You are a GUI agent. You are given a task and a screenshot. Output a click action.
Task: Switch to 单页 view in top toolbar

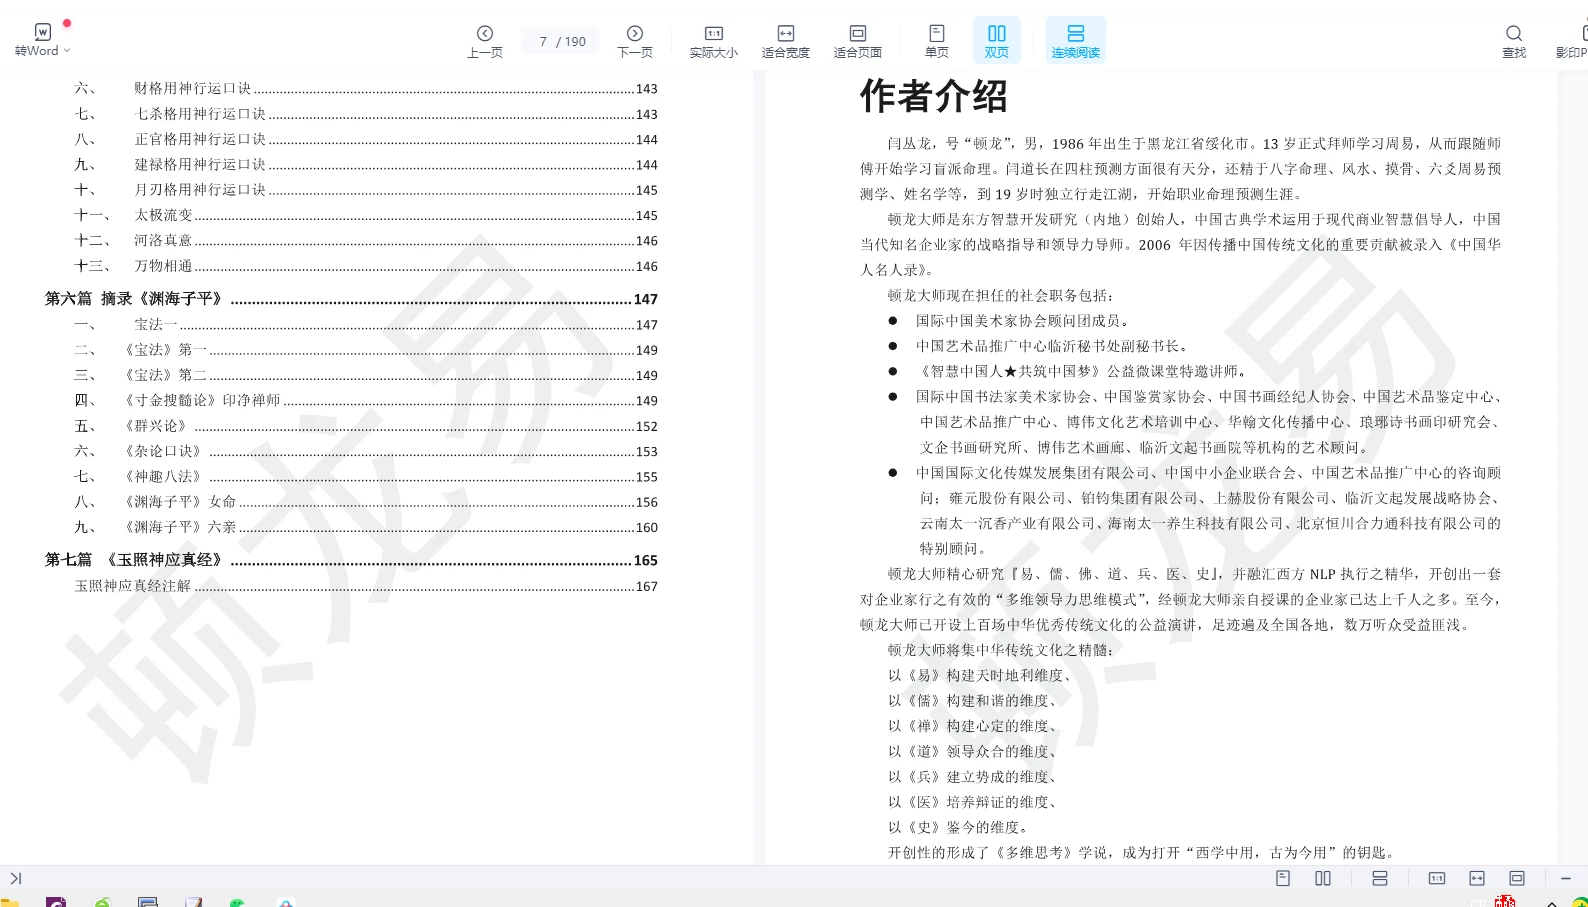point(937,41)
